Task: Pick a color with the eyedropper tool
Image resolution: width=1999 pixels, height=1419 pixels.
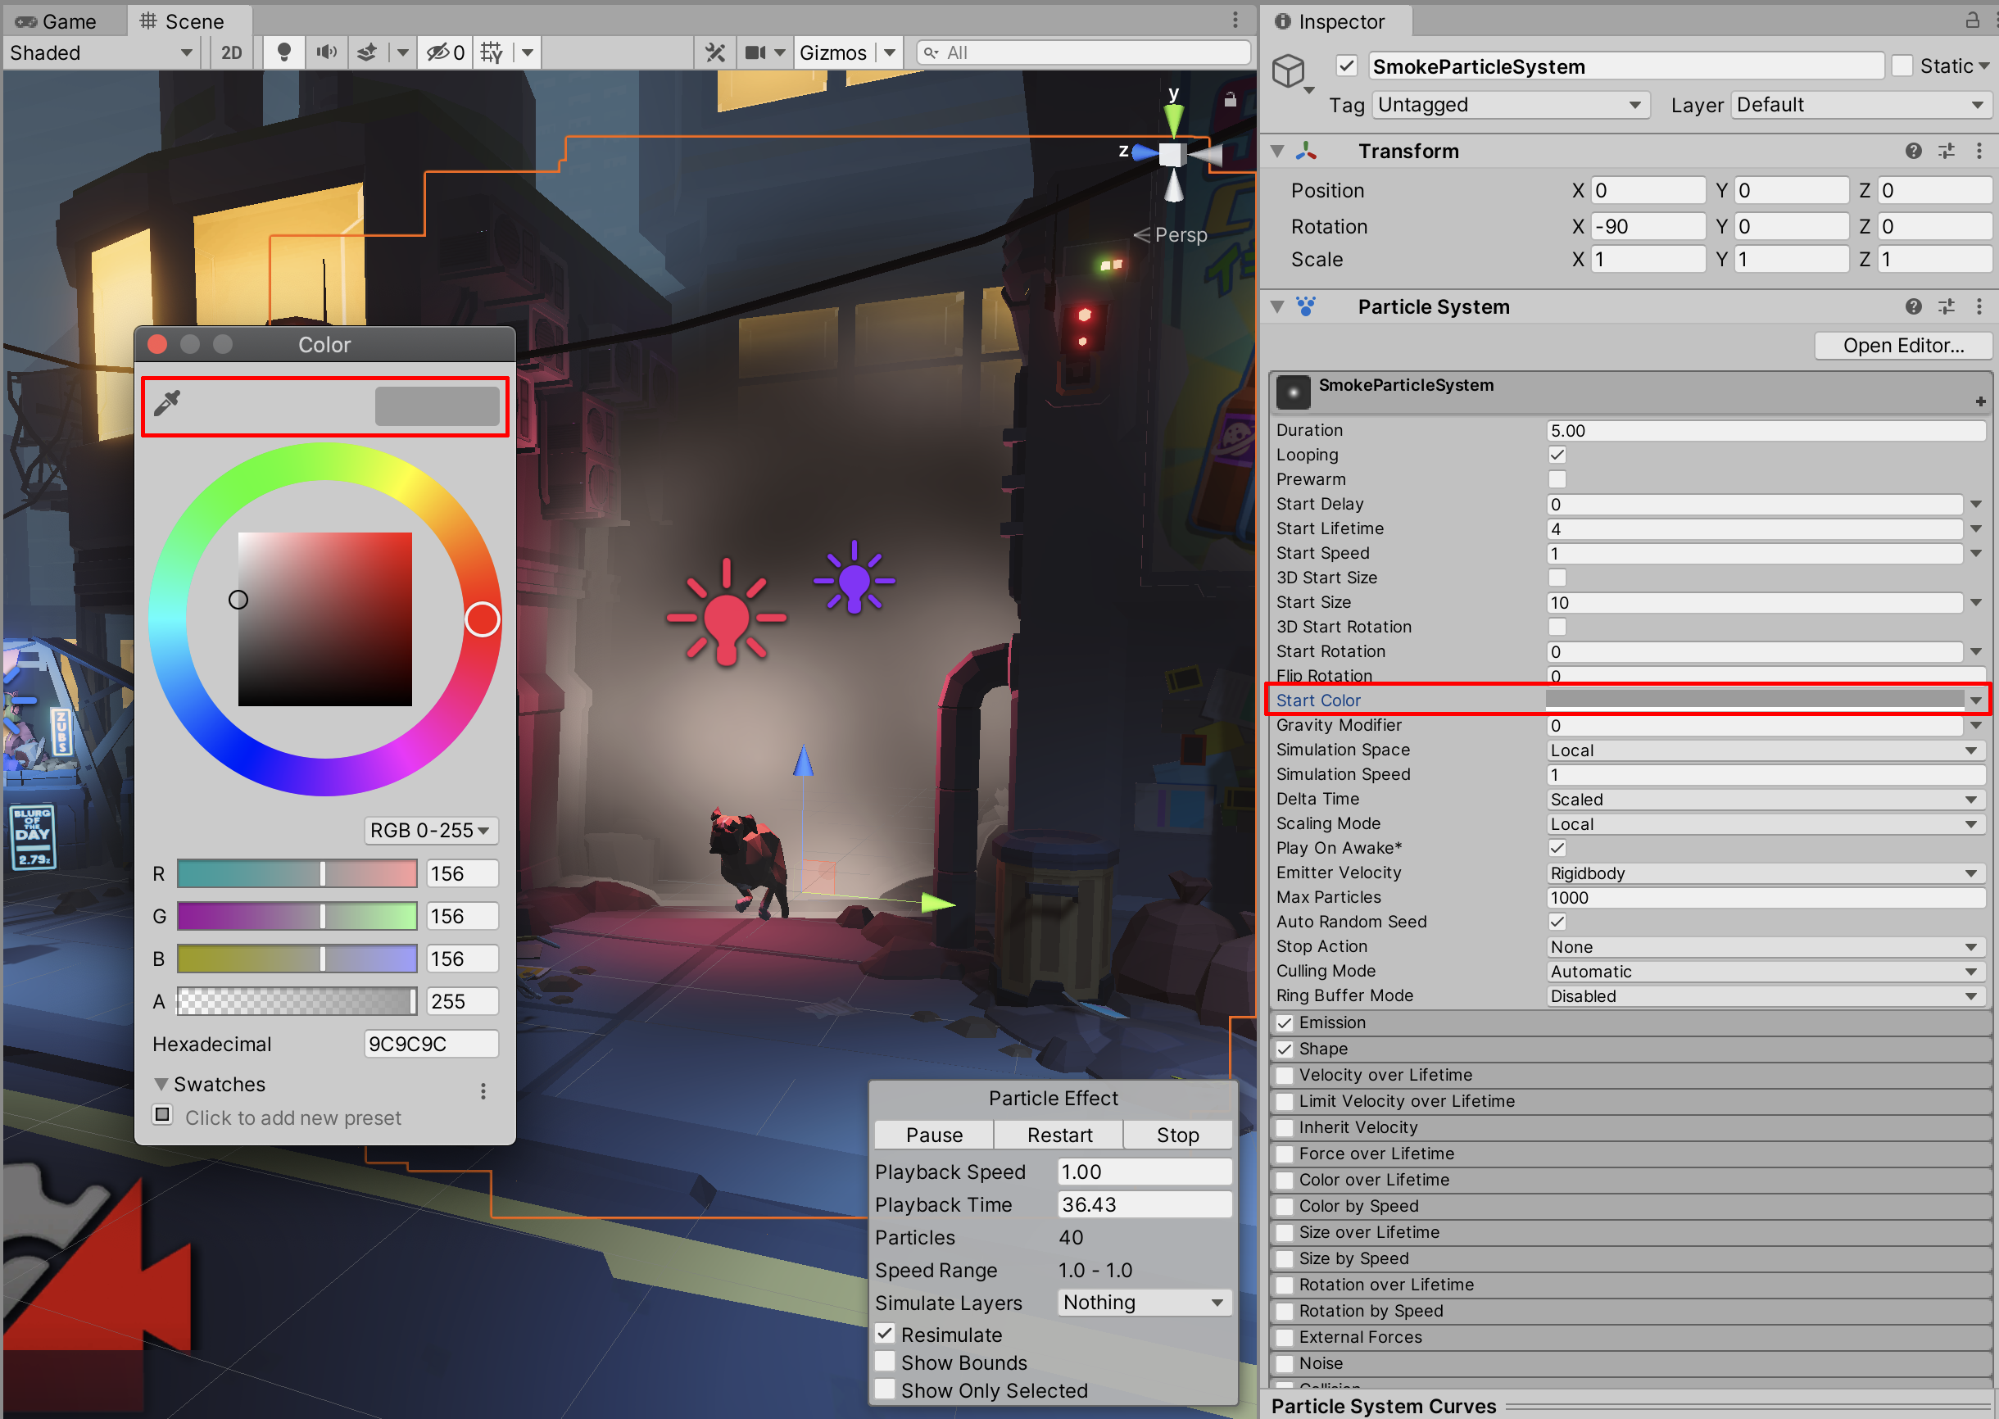Action: (167, 402)
